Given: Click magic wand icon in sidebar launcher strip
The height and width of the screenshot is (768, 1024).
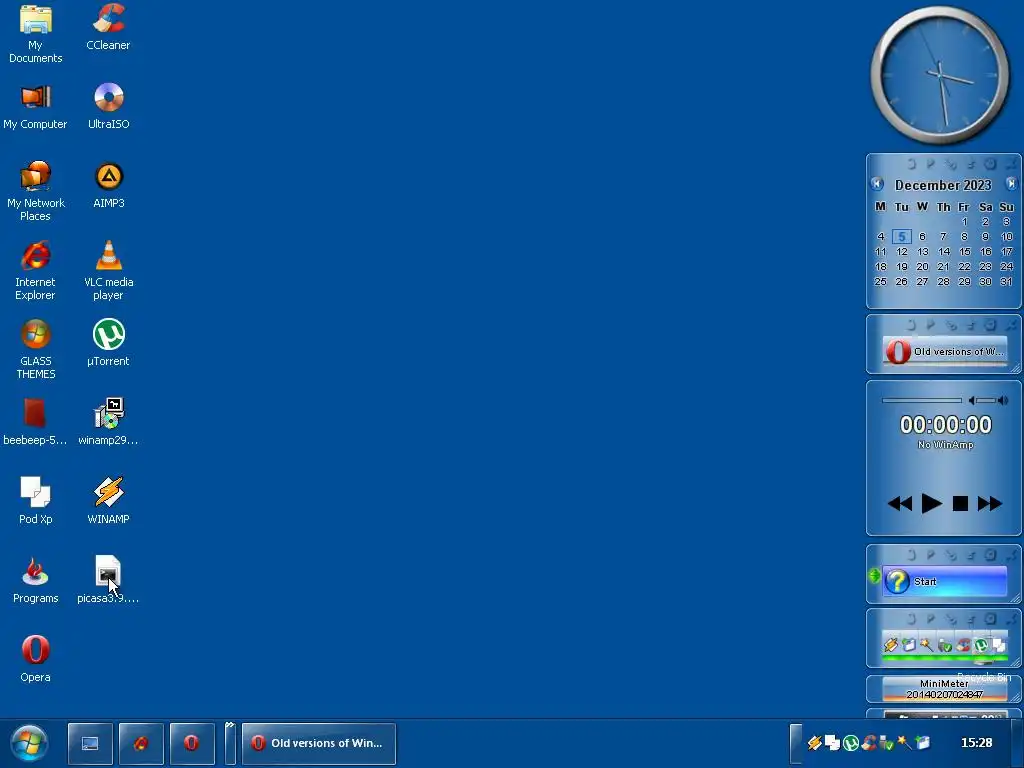Looking at the screenshot, I should [926, 645].
